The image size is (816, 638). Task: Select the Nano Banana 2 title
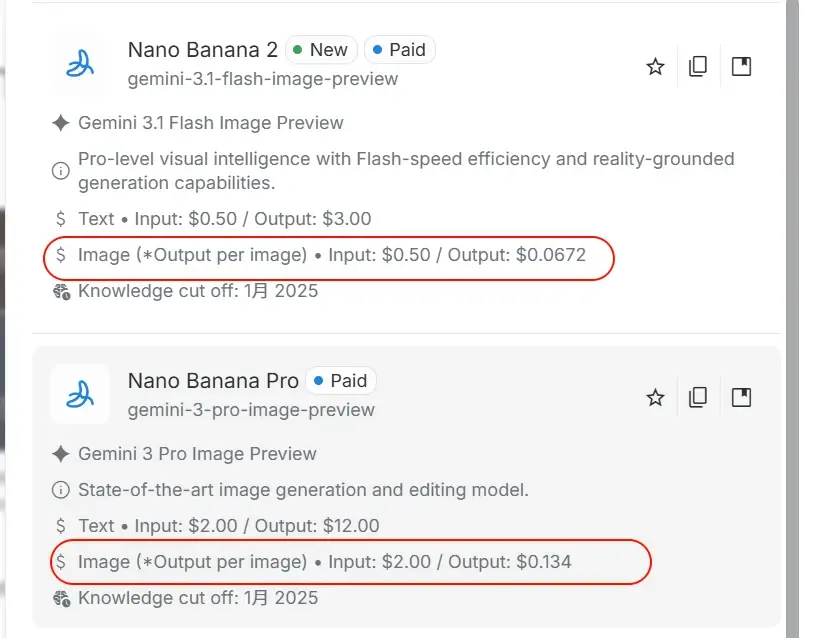[x=203, y=50]
